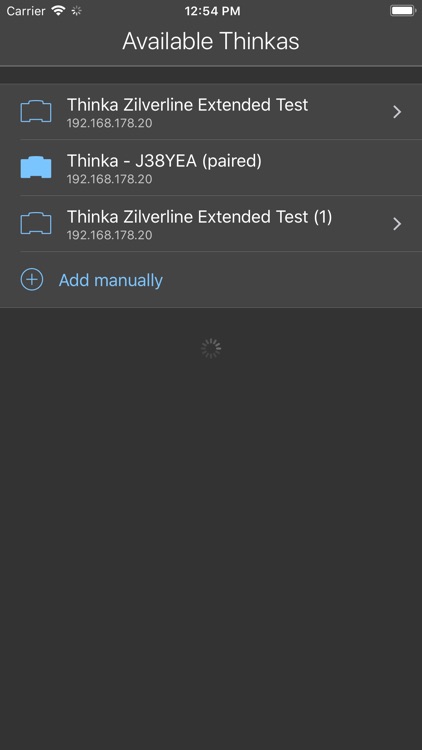The image size is (422, 750).
Task: Tap IP address under first Extended Test entry
Action: click(110, 123)
